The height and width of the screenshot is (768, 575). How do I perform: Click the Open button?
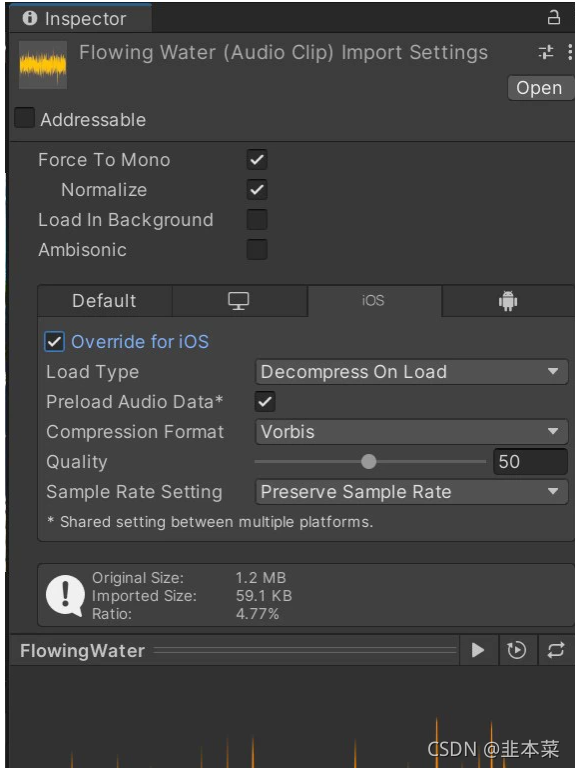(x=539, y=88)
